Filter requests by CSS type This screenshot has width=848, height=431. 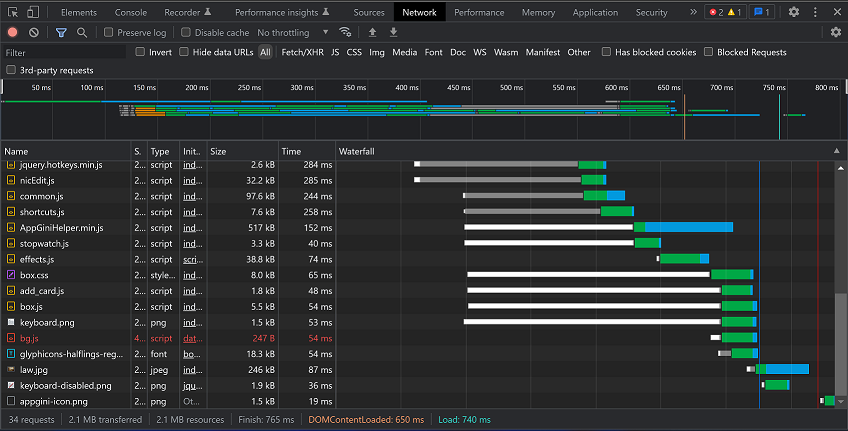(354, 52)
